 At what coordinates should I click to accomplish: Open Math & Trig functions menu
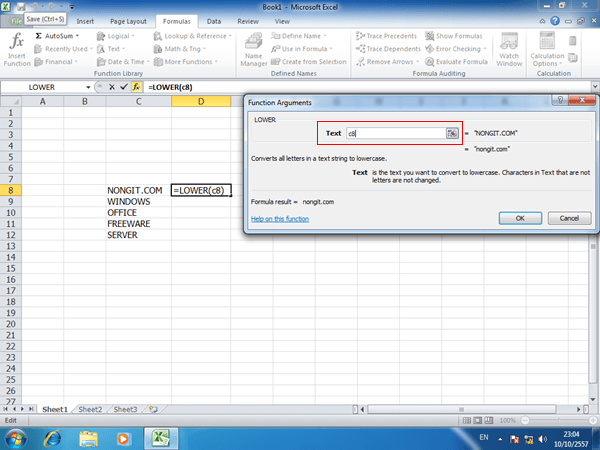tap(180, 49)
